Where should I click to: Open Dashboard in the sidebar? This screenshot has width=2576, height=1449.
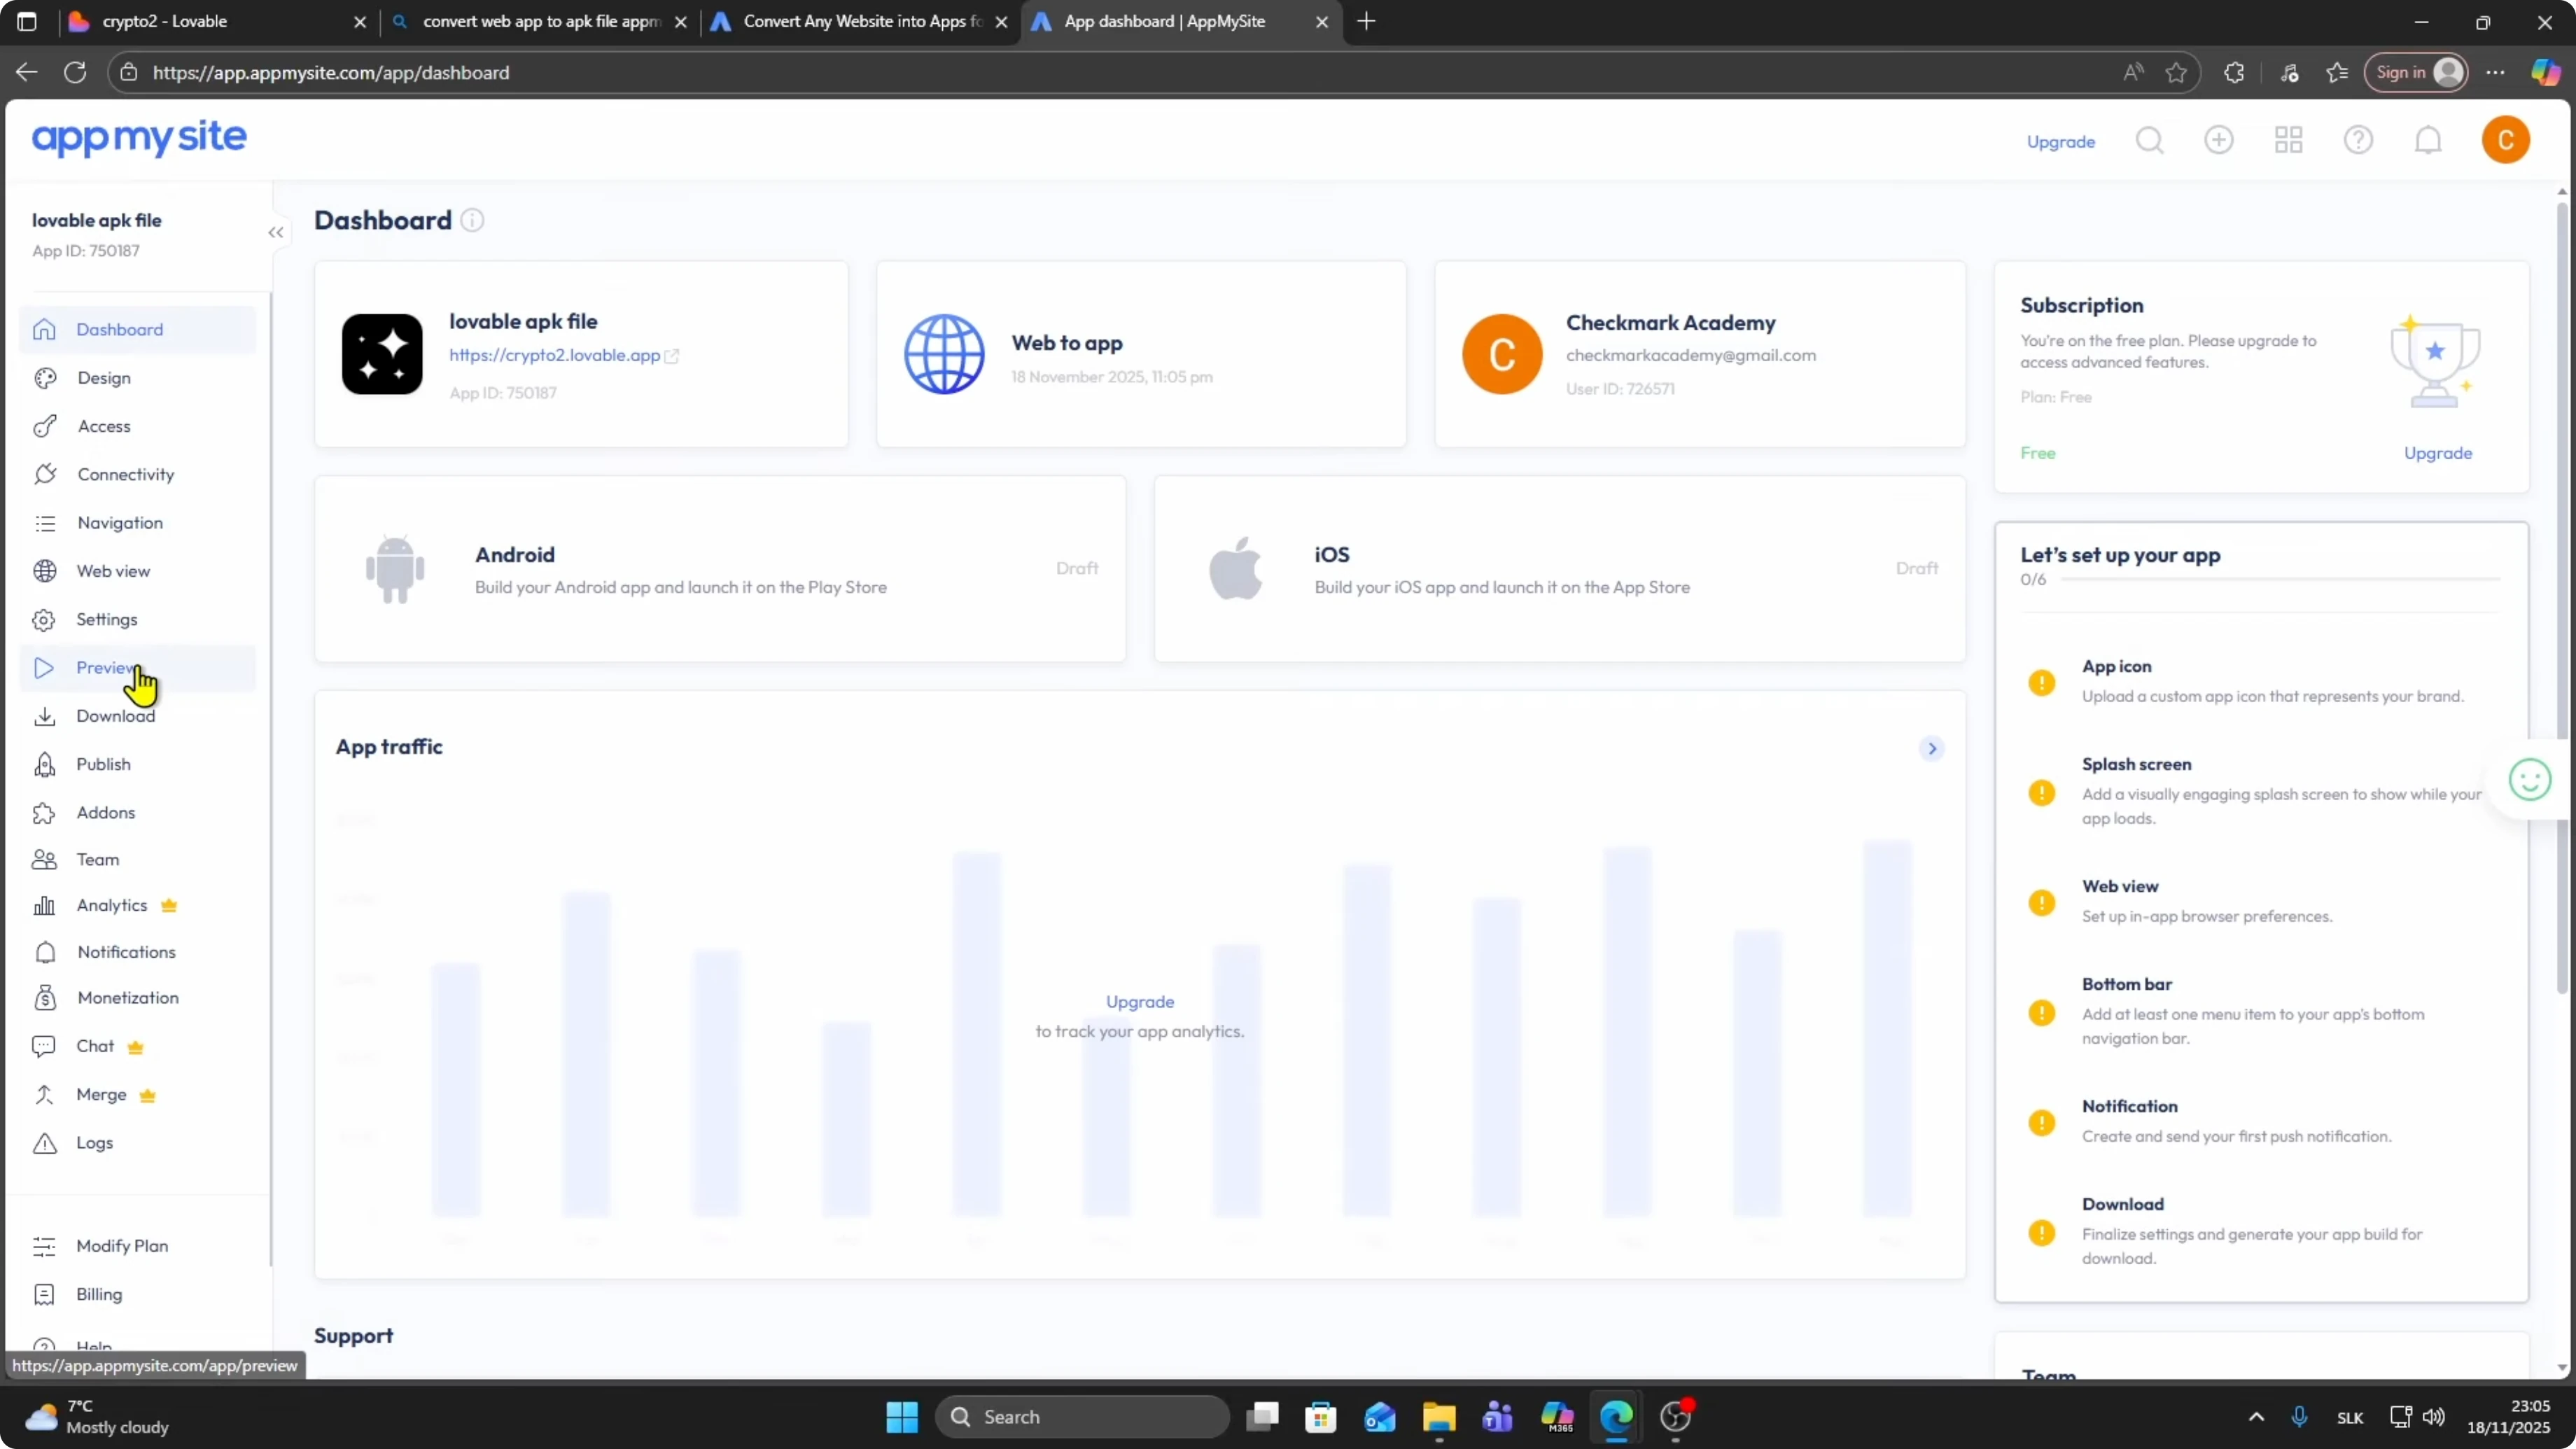tap(138, 329)
